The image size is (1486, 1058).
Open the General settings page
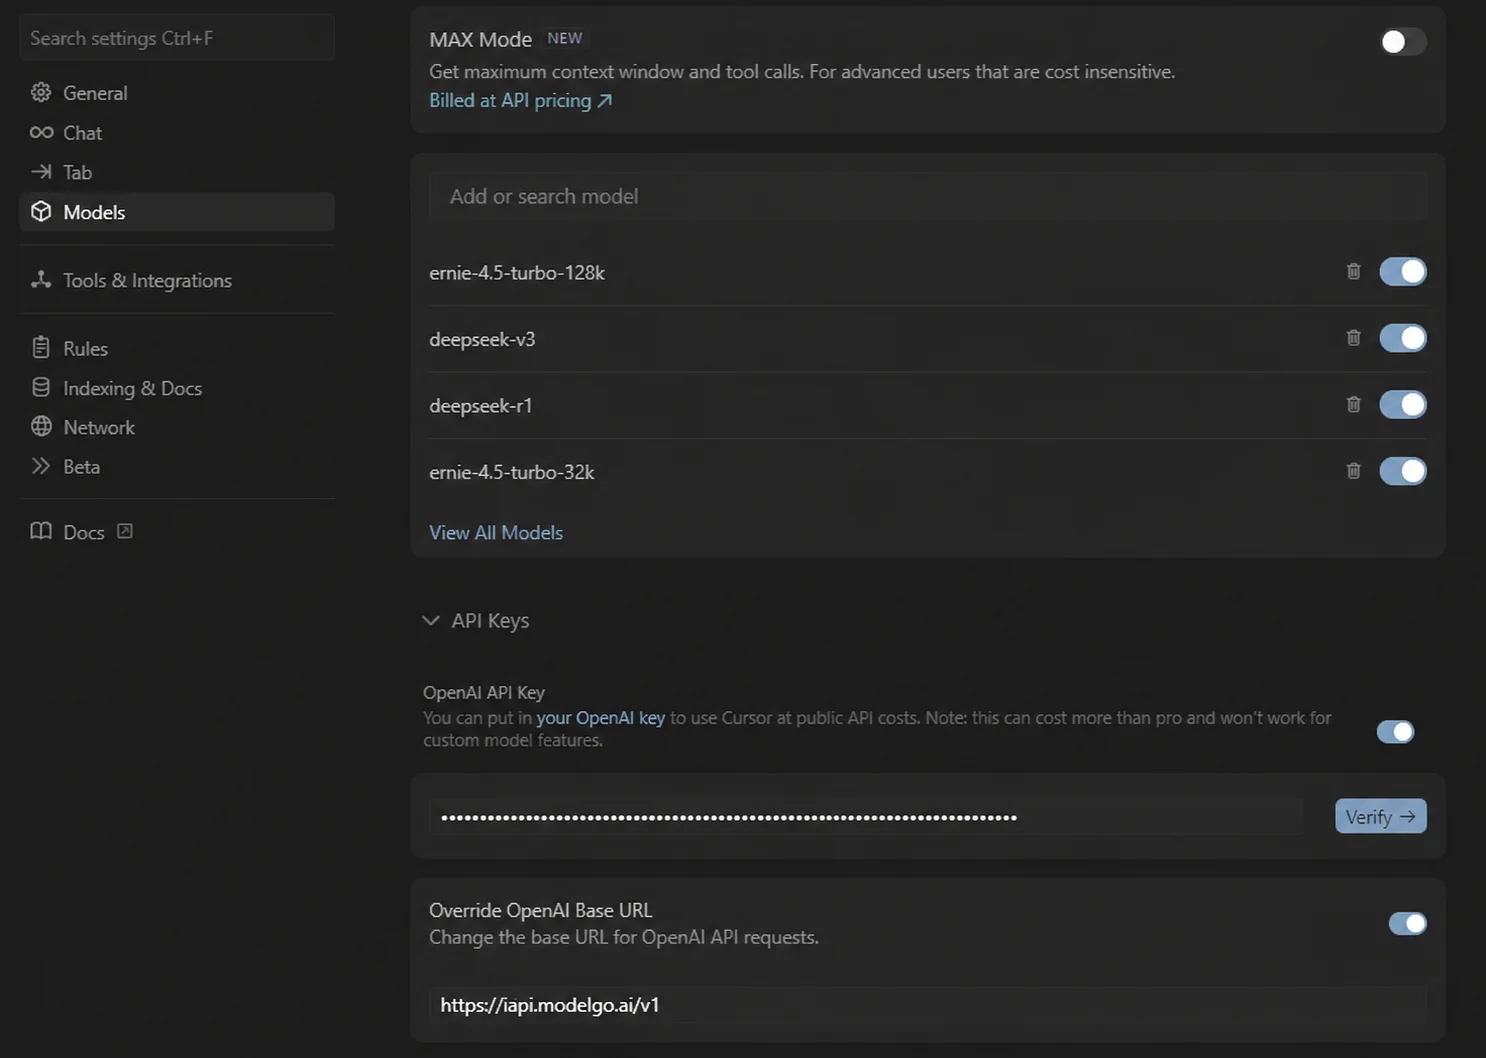pos(176,92)
